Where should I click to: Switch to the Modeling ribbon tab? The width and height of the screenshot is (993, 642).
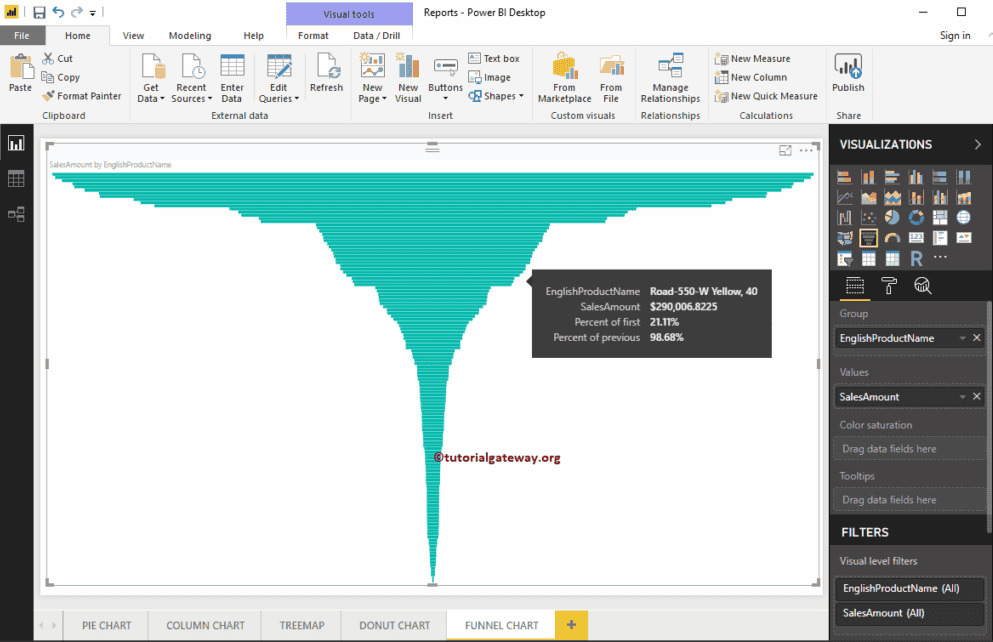click(x=190, y=35)
